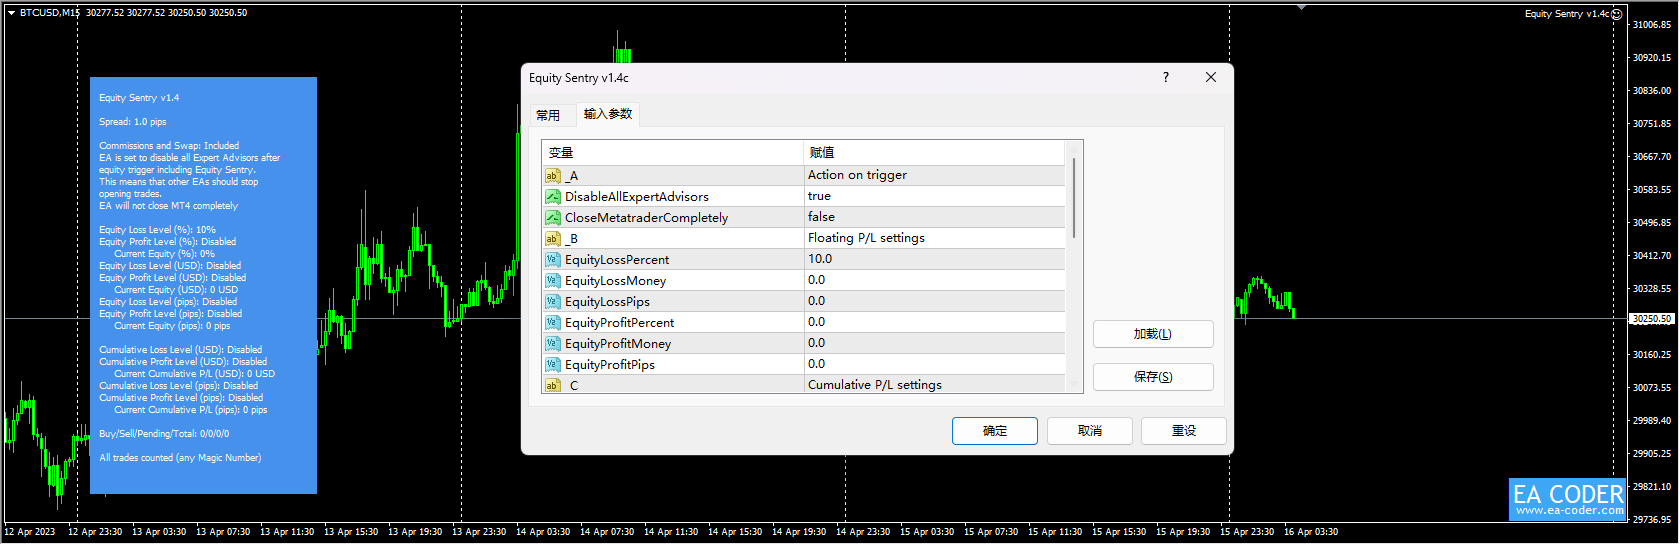
Task: Select the EquityLossPips variable name
Action: (607, 302)
